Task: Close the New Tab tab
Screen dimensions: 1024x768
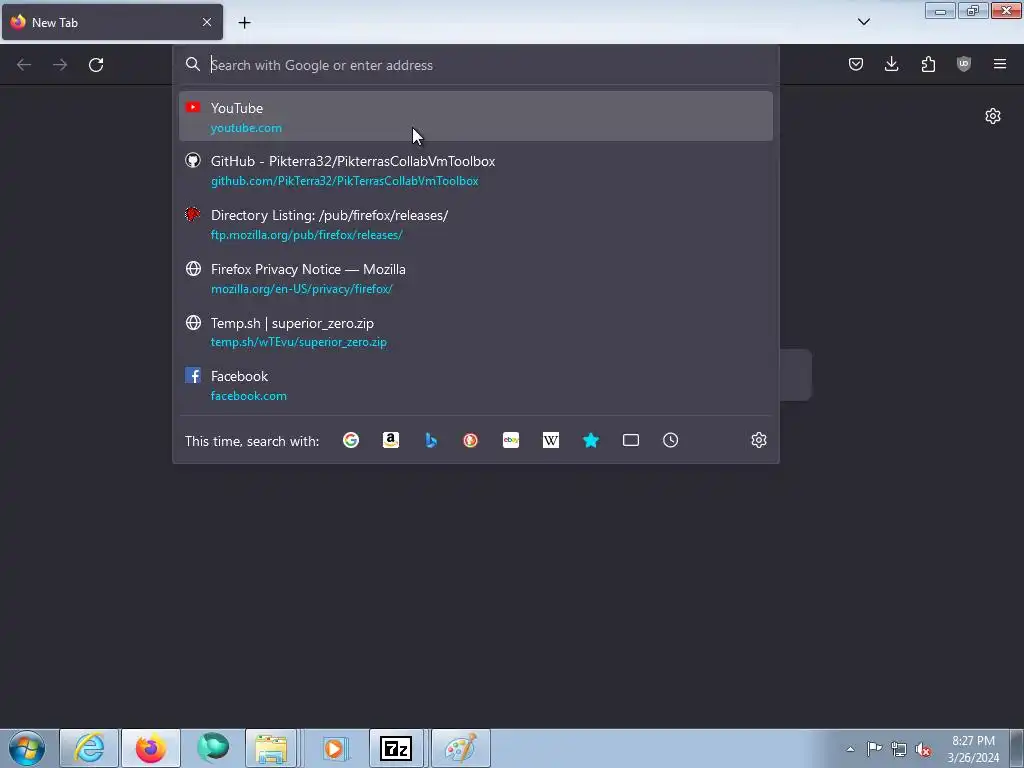Action: coord(207,22)
